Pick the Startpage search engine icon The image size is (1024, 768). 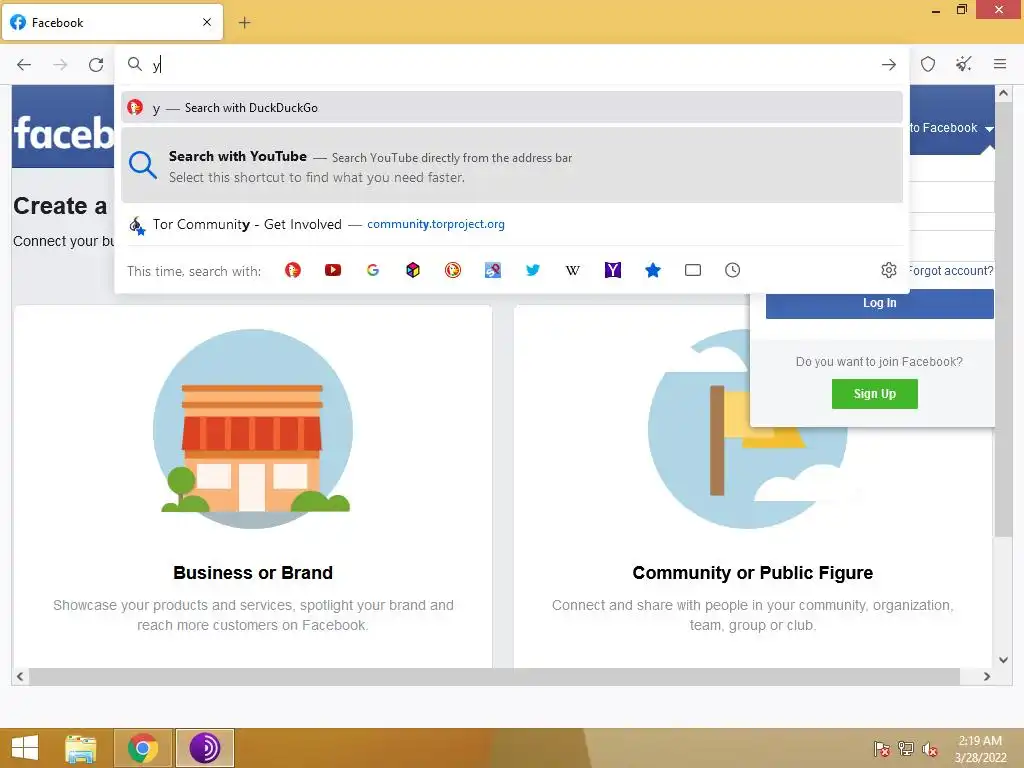(x=493, y=270)
